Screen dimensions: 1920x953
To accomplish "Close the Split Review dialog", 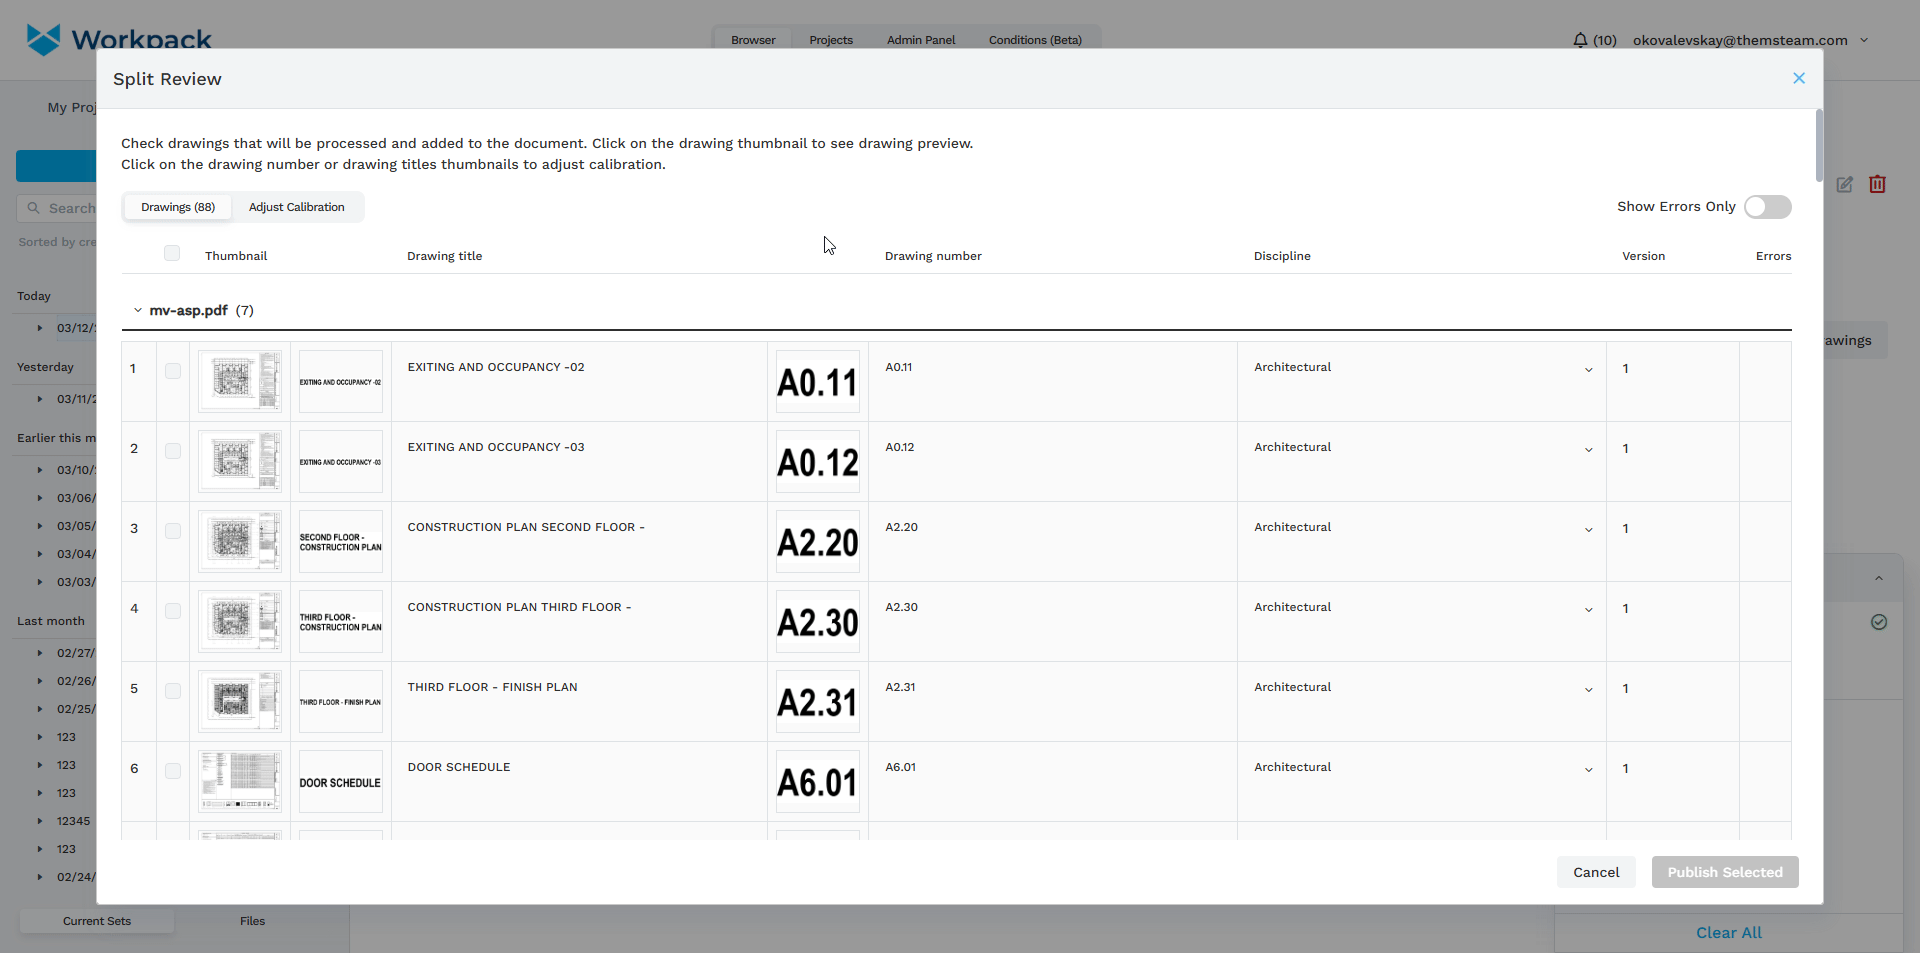I will pyautogui.click(x=1798, y=78).
